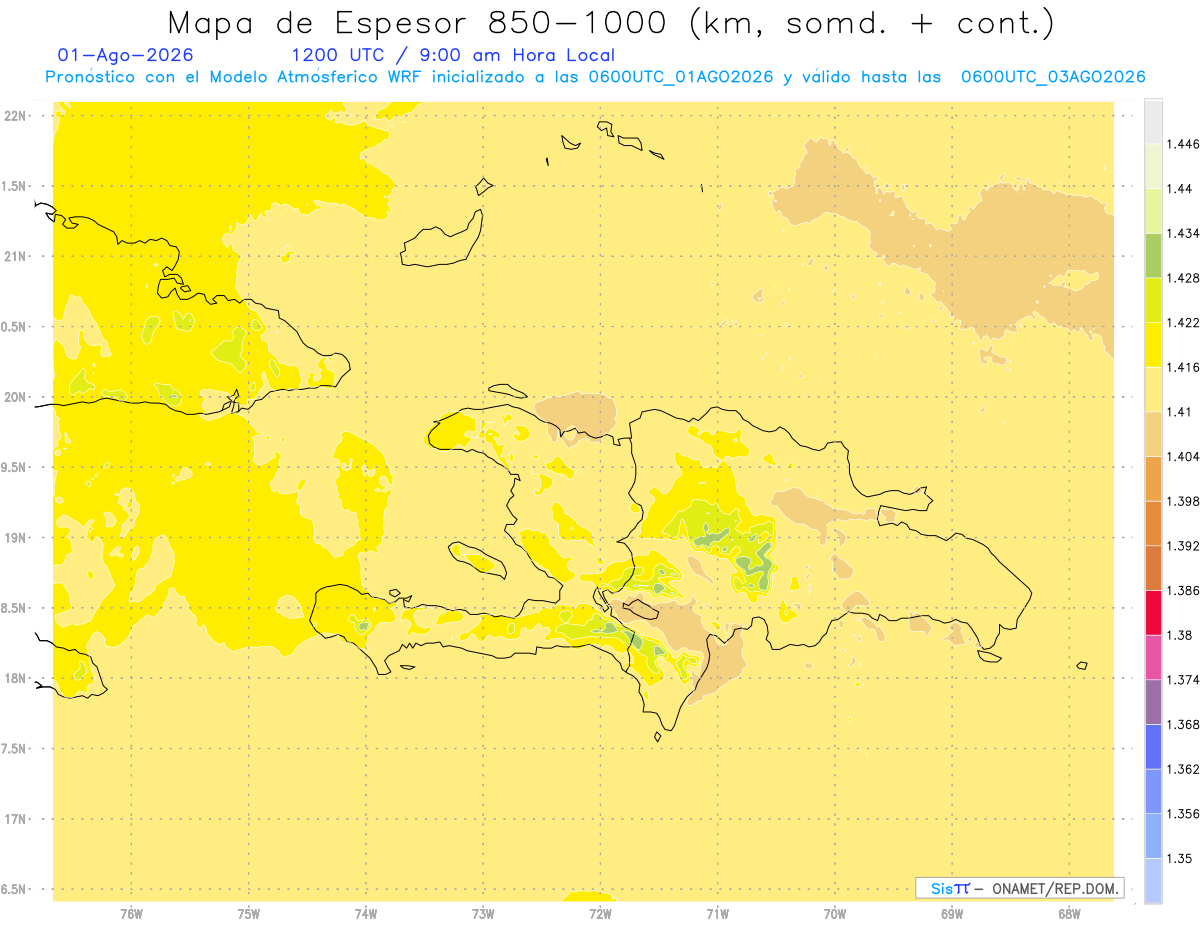Screen dimensions: 1200x927
Task: Click the latitude label '20N'
Action: [x=14, y=397]
